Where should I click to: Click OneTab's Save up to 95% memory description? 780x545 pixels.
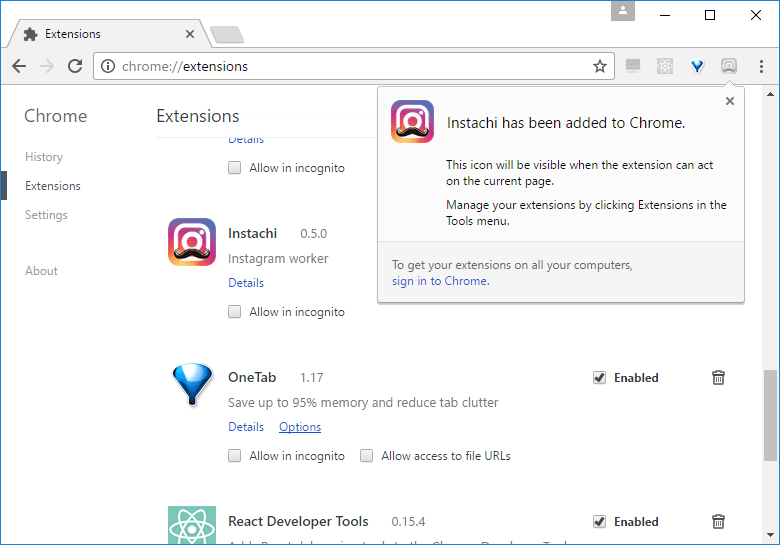pos(363,403)
